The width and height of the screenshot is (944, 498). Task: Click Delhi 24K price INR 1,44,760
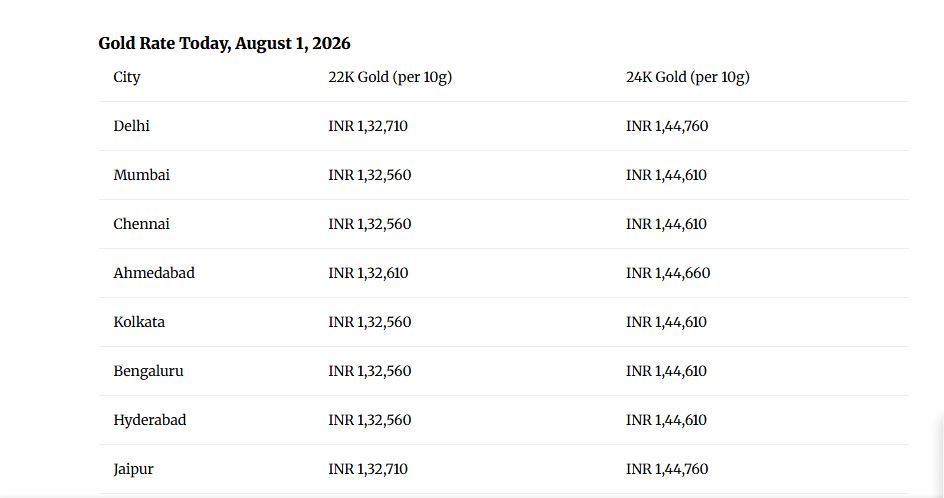[x=667, y=126]
